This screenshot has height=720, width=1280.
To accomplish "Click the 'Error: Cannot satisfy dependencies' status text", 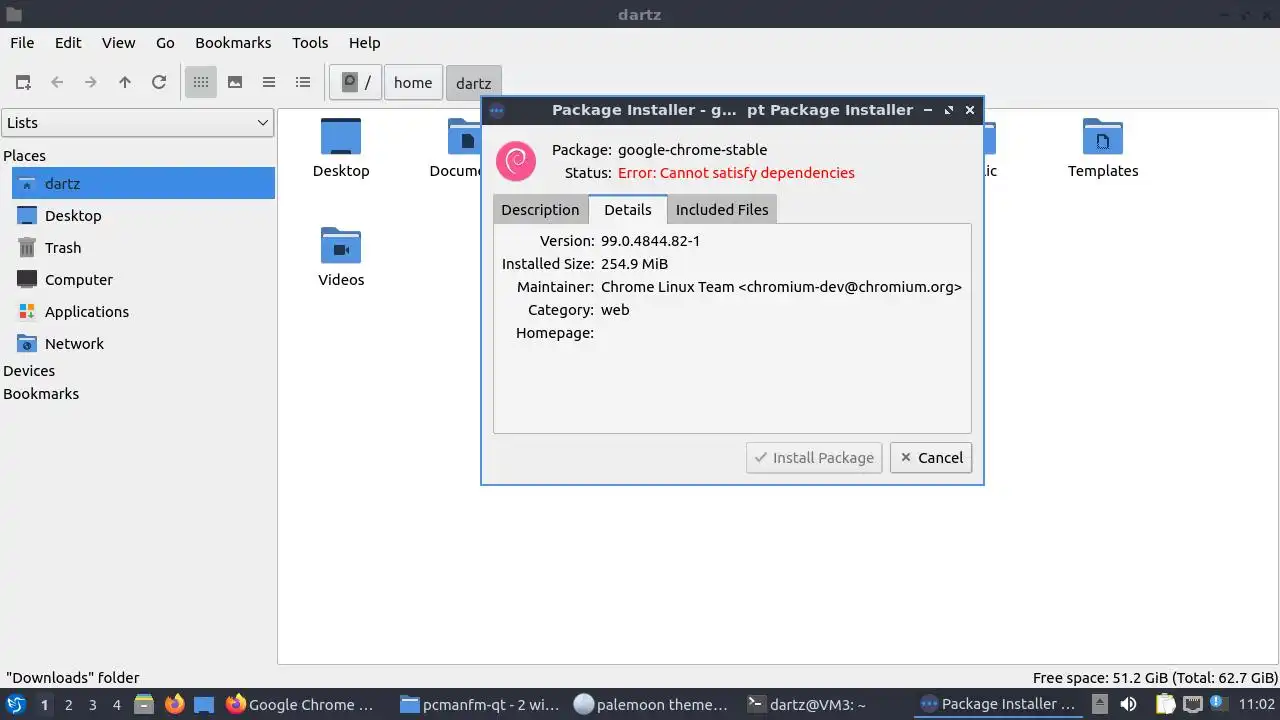I will point(736,172).
